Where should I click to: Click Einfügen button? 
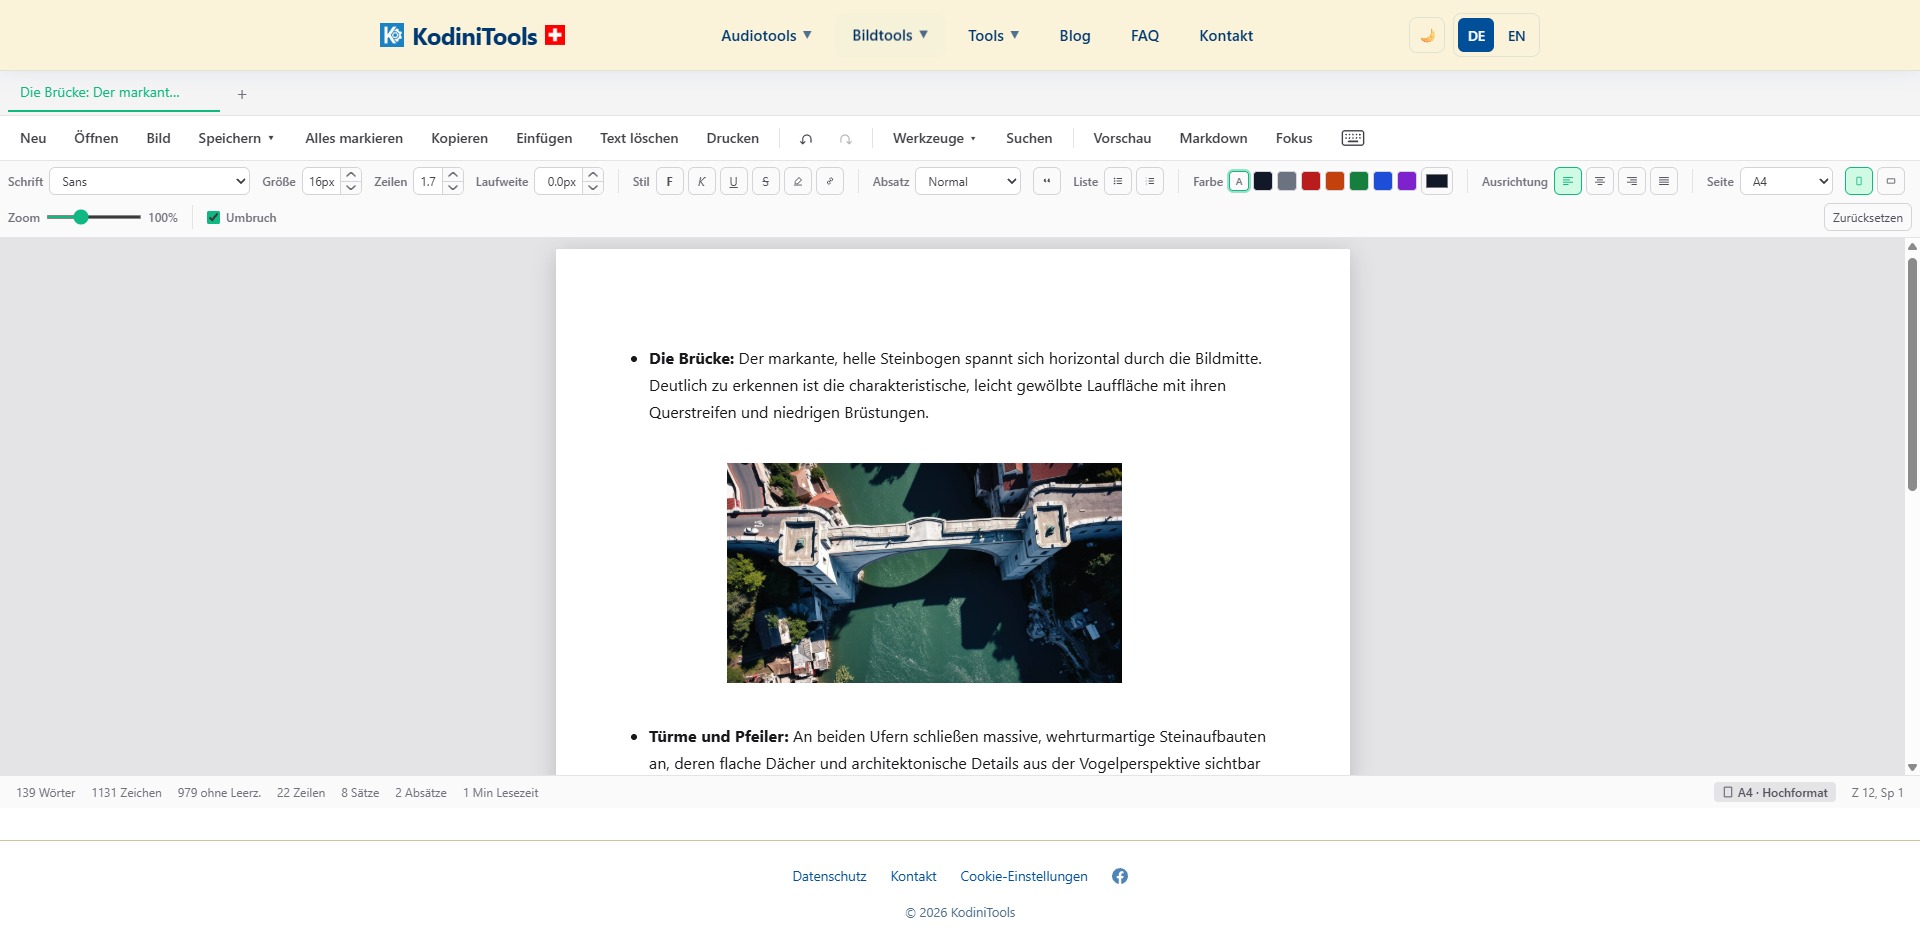[544, 138]
